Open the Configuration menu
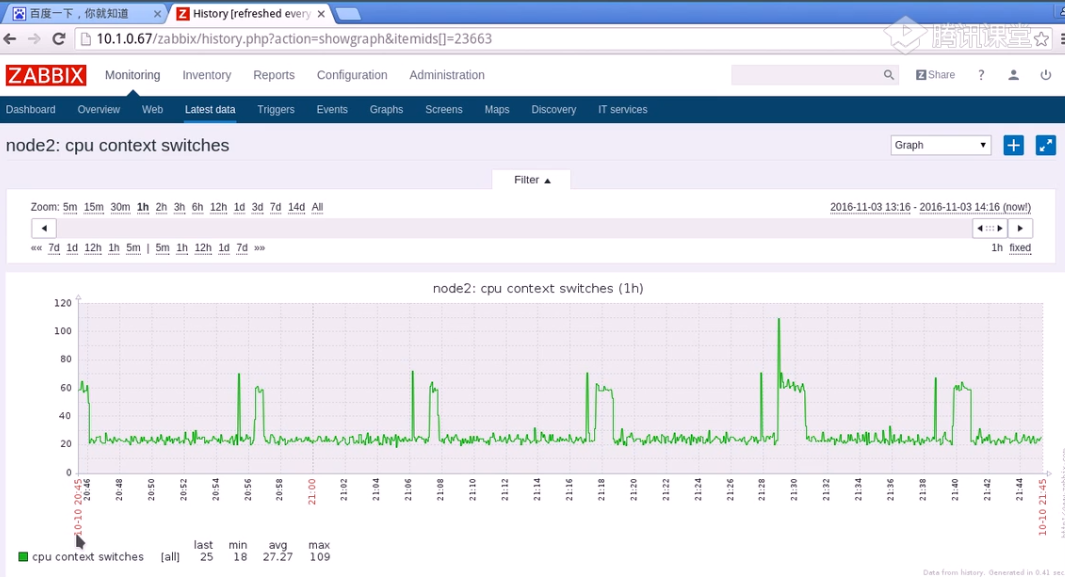 (x=352, y=75)
